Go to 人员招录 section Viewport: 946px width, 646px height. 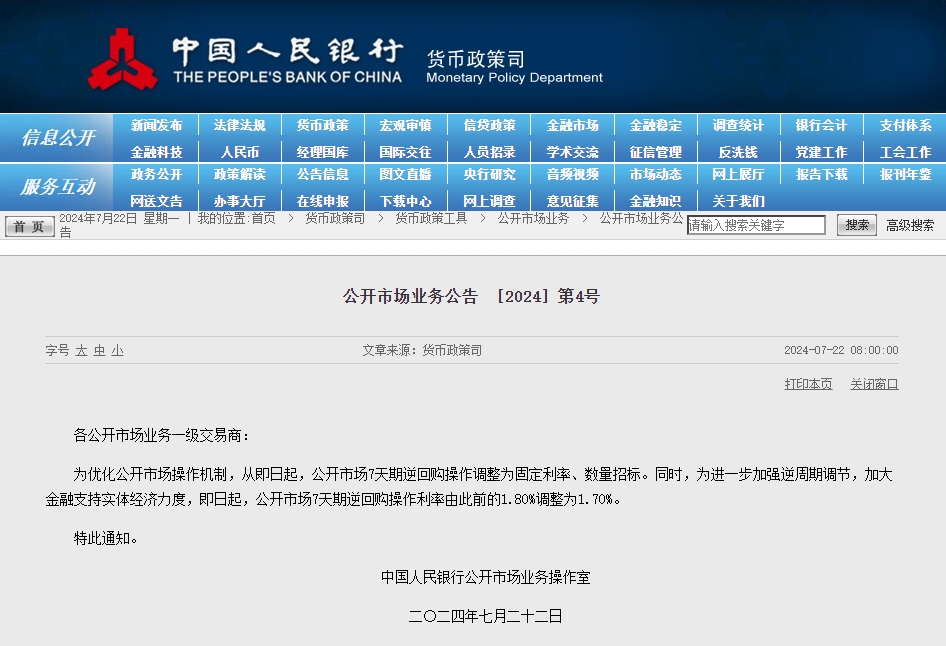click(489, 152)
